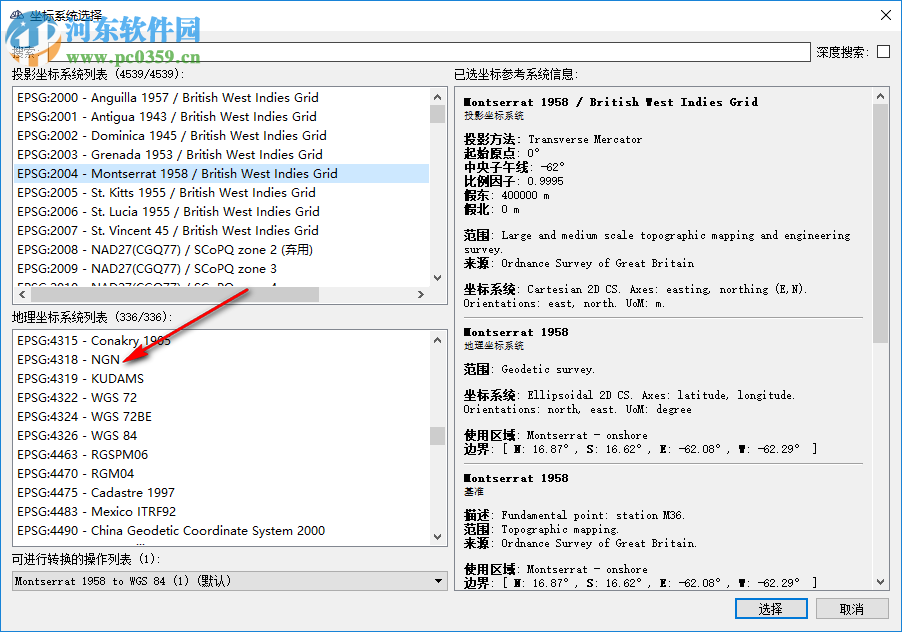Close the coordinate system selection dialog
The image size is (902, 632).
(886, 15)
